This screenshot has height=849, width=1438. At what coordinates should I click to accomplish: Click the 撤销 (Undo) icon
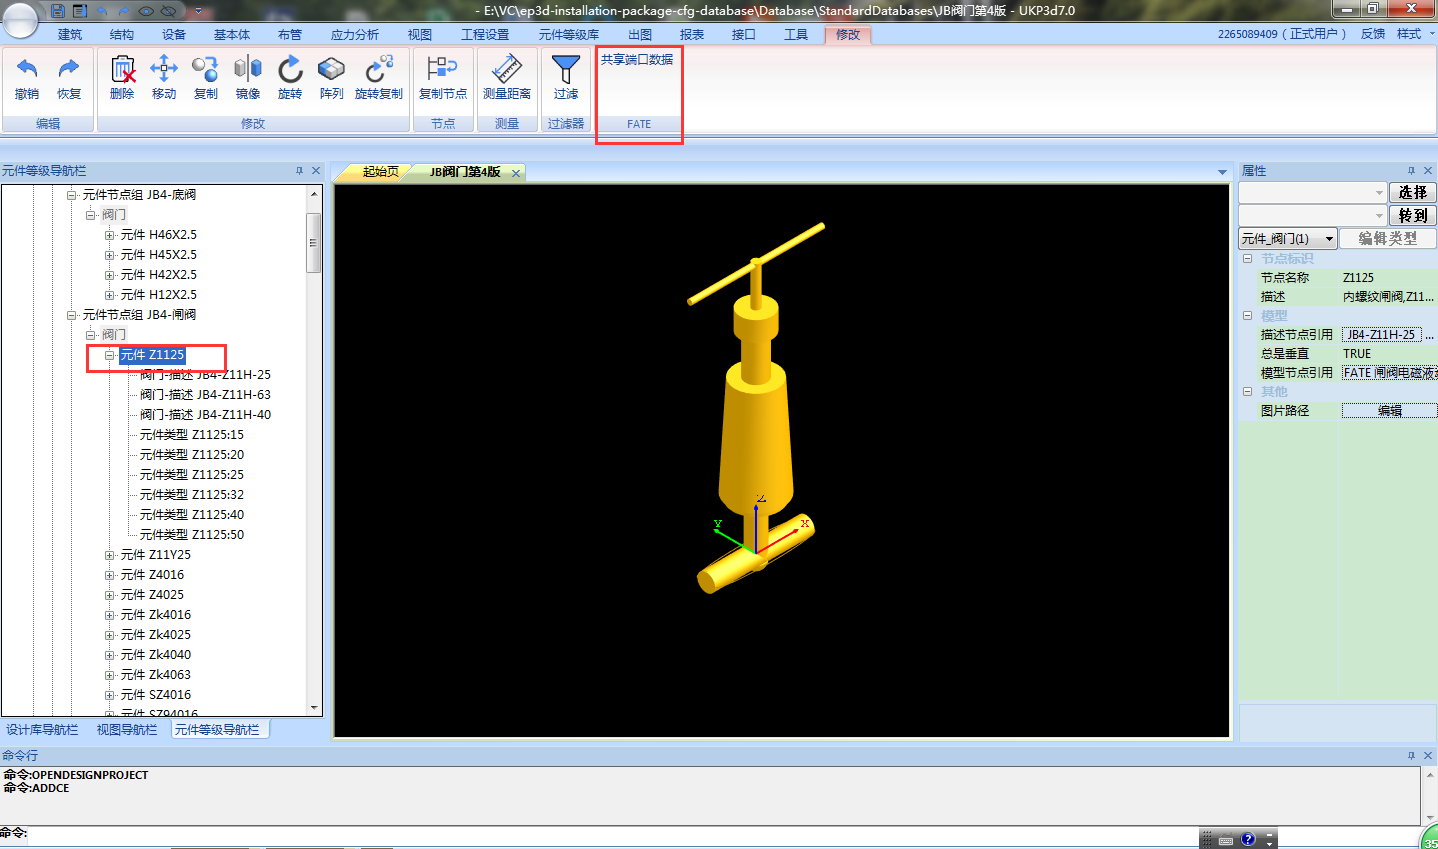(27, 70)
